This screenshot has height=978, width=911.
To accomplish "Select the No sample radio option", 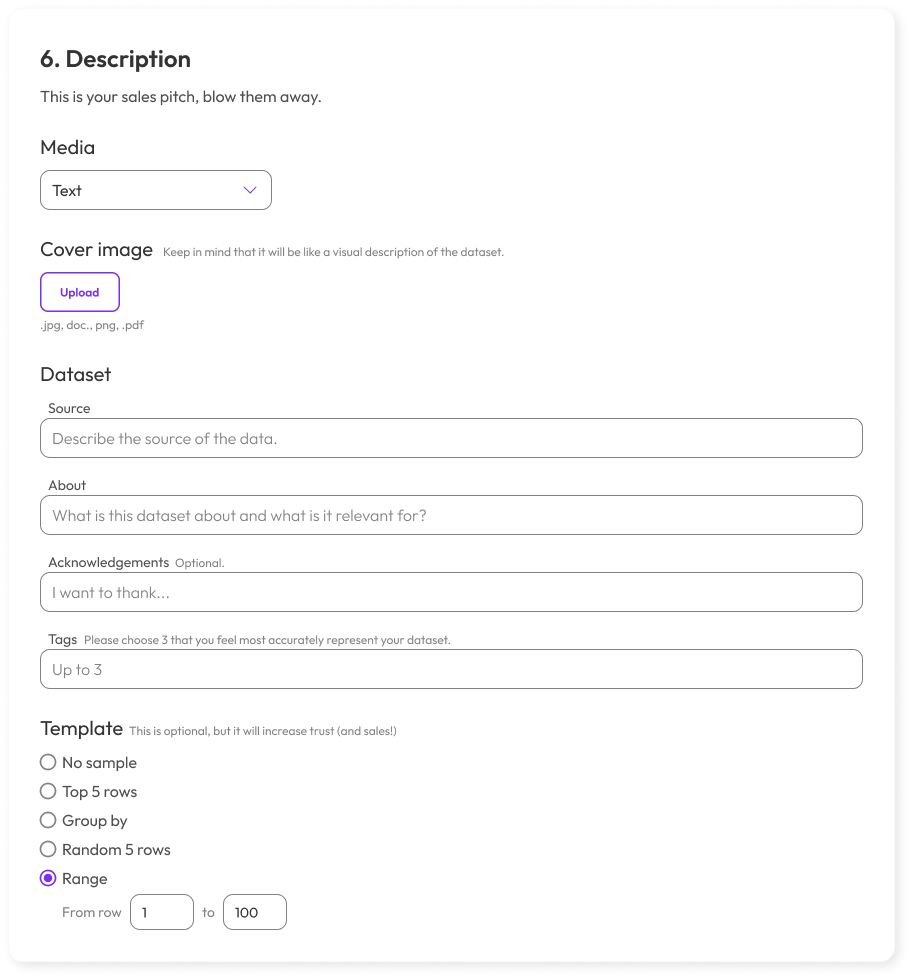I will pos(48,762).
